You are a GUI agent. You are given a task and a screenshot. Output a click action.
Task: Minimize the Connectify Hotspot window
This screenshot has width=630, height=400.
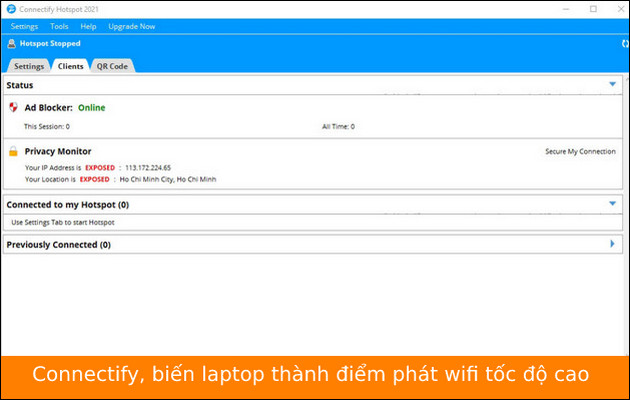click(566, 9)
